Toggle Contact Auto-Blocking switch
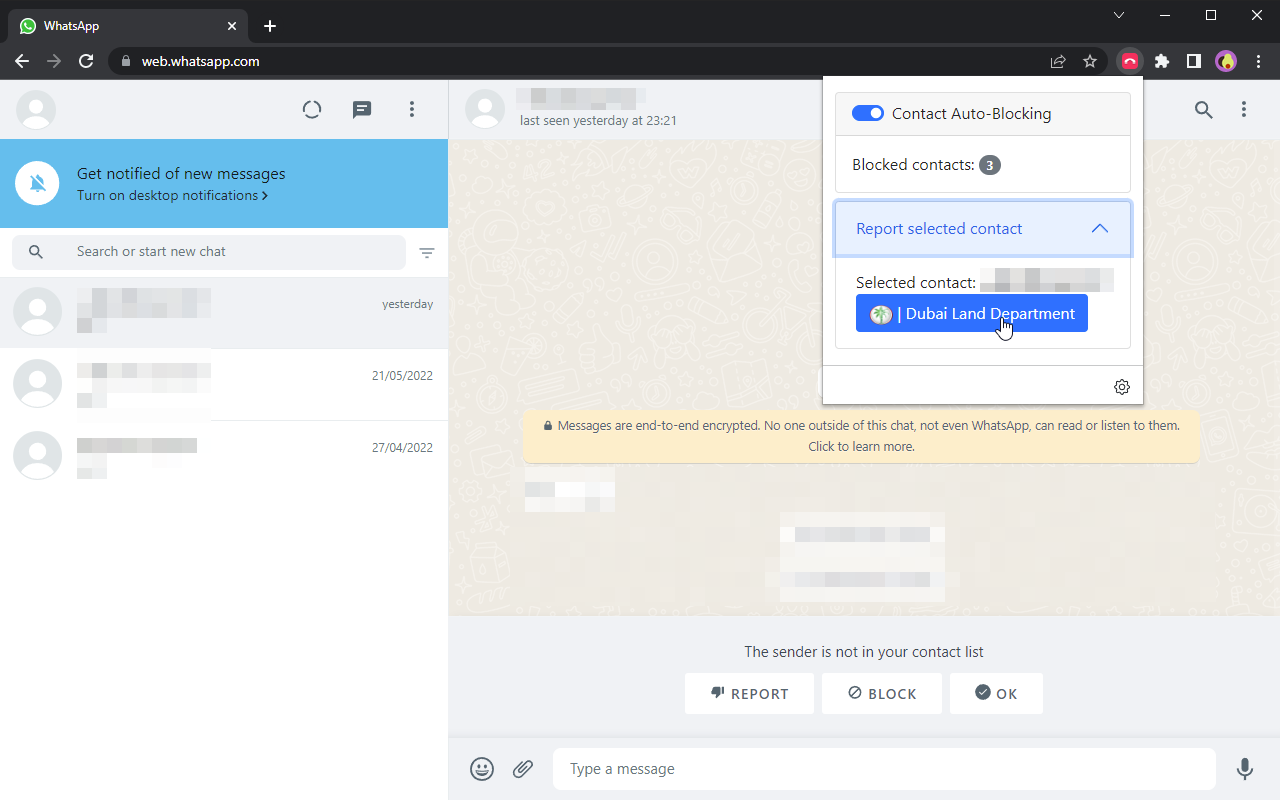Screen dimensions: 1280x800 pos(868,114)
